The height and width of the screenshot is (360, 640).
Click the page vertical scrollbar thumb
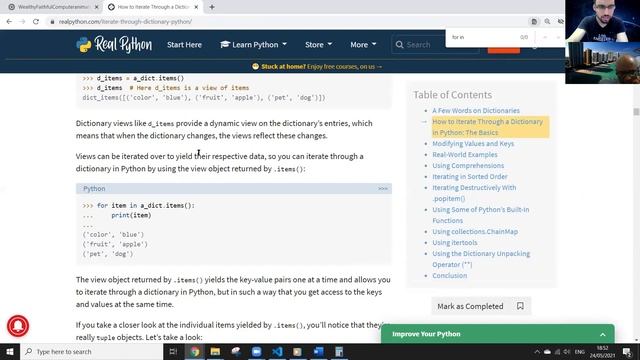pyautogui.click(x=636, y=112)
